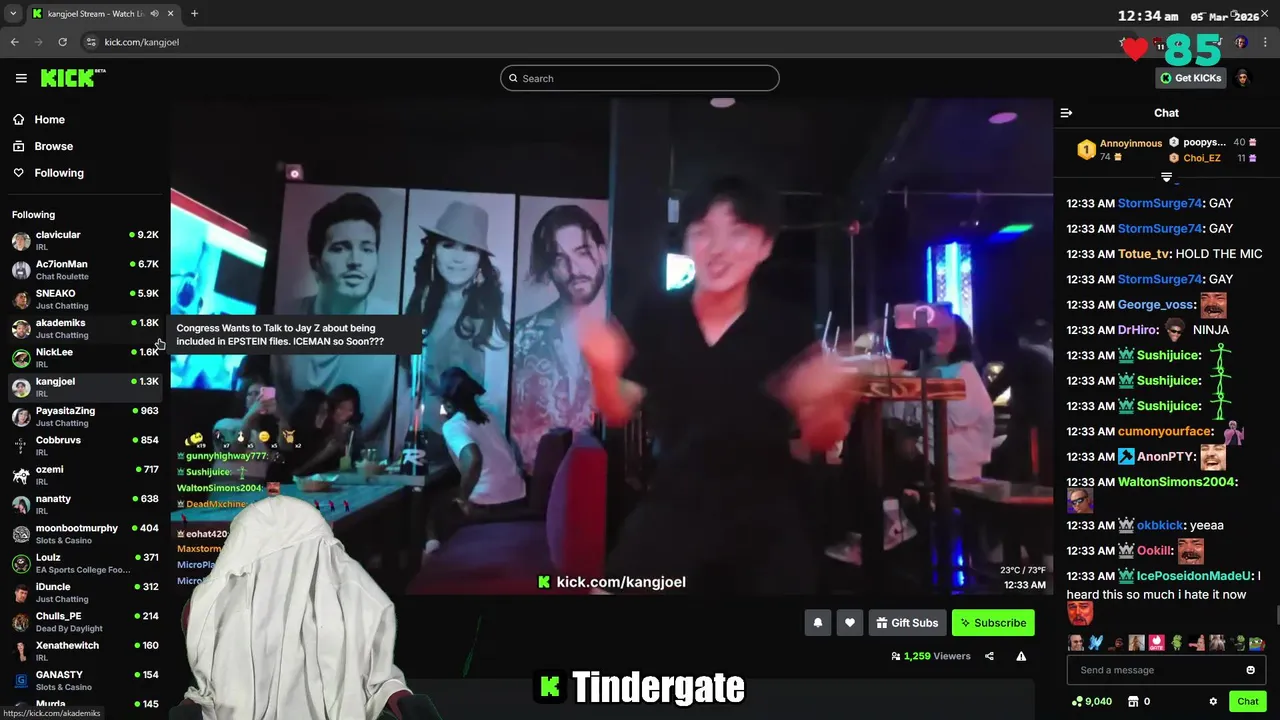Click username IcePoseidonMadeU in chat
1280x720 pixels.
pos(1194,576)
